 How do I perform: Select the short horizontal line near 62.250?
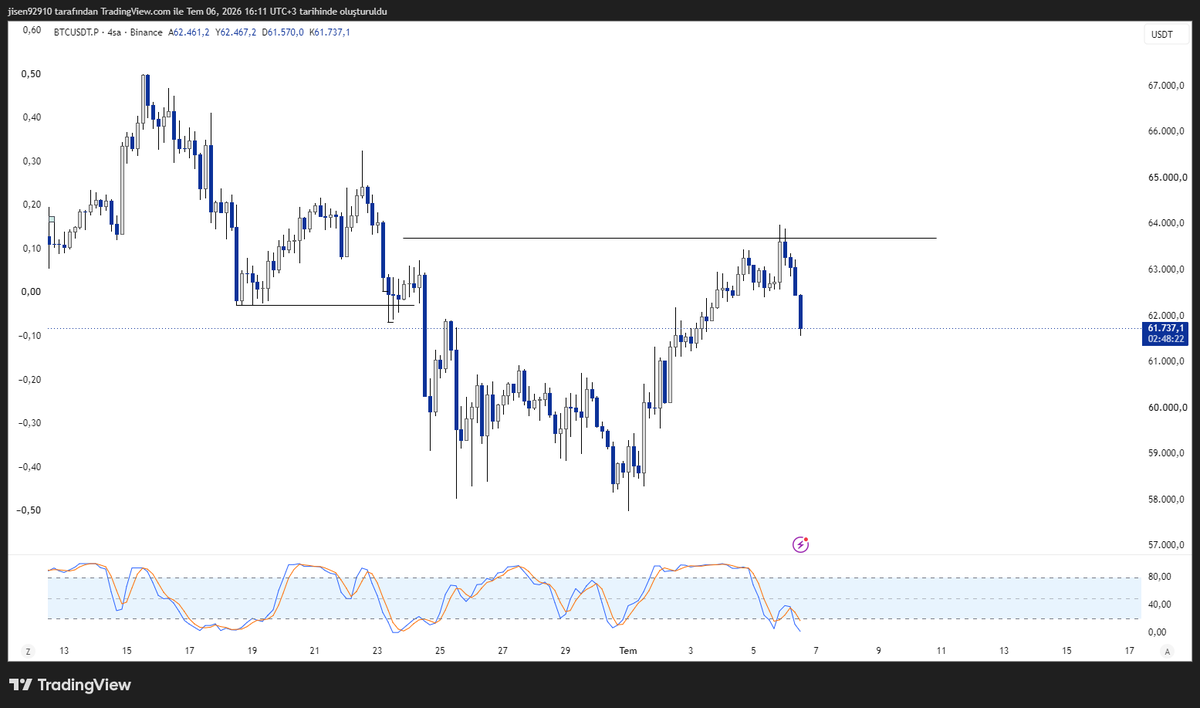tap(324, 305)
